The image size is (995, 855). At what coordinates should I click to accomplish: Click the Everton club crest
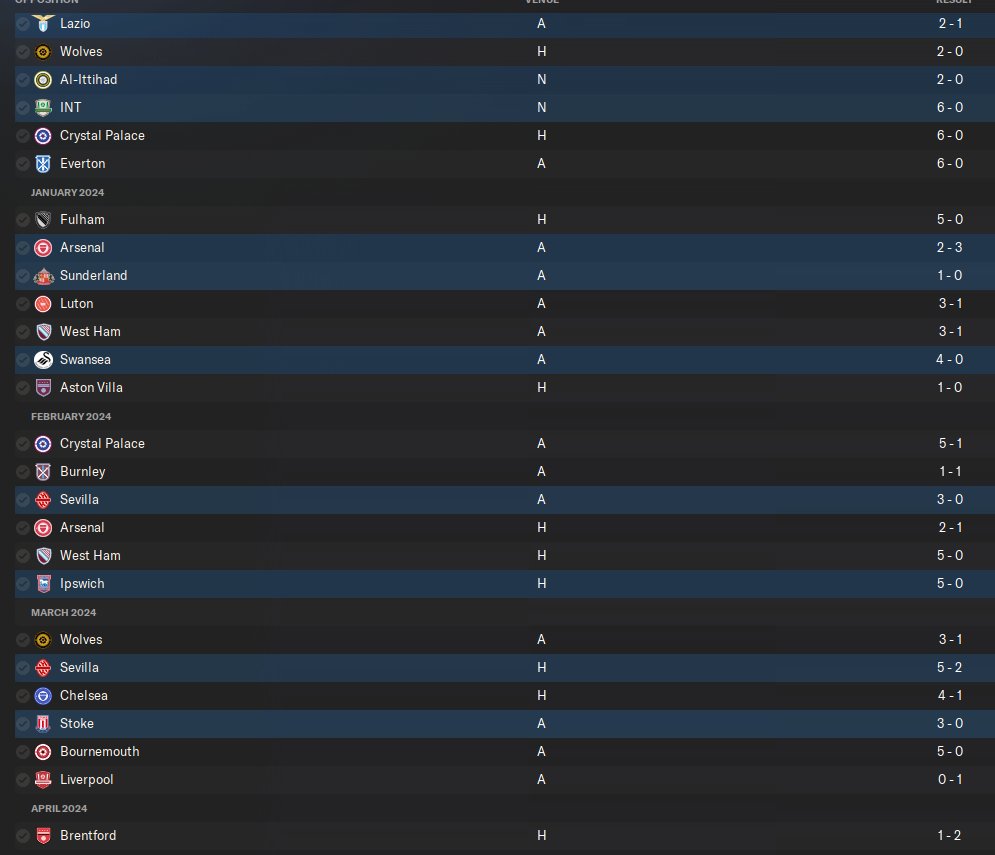click(43, 164)
